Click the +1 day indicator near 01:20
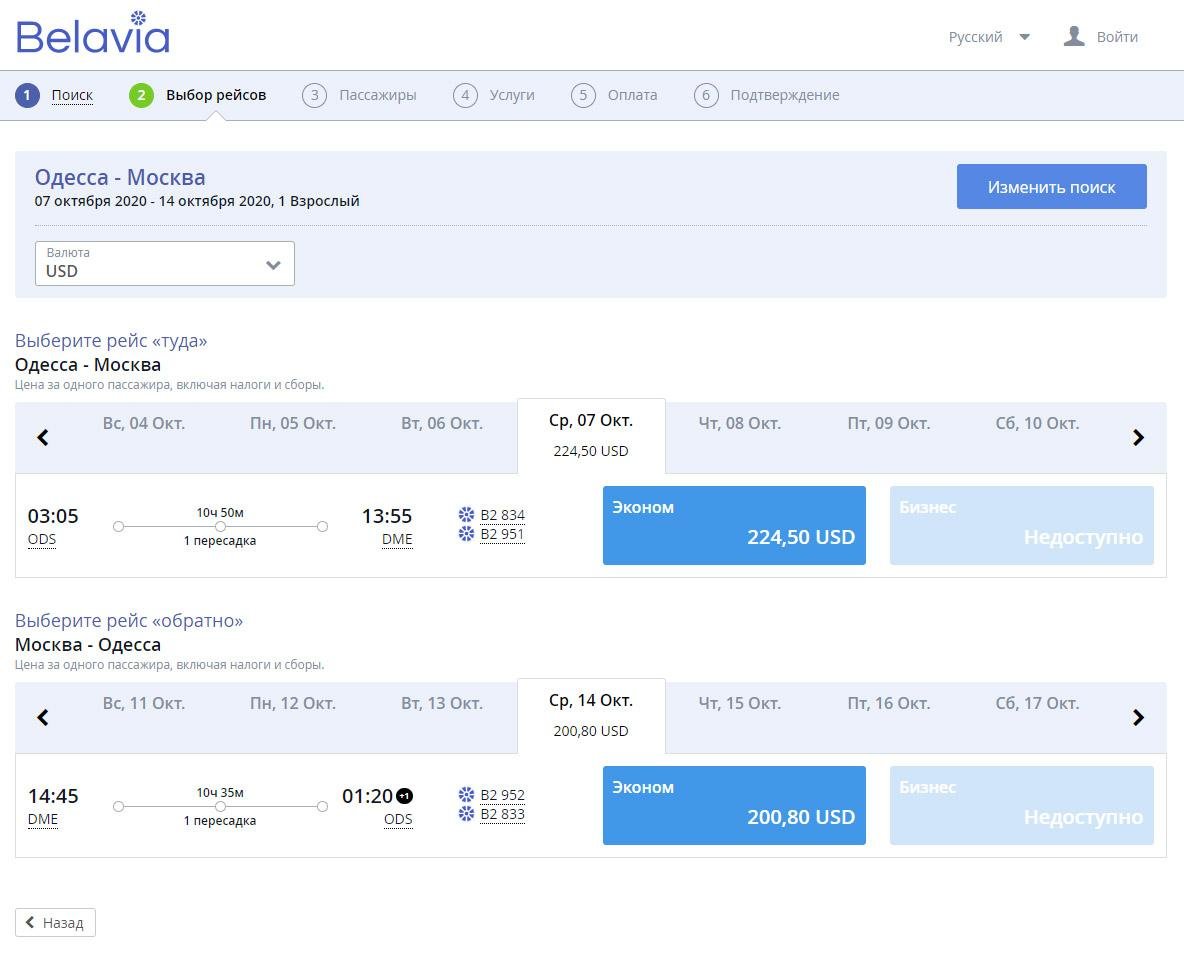Viewport: 1184px width, 953px height. (x=405, y=796)
